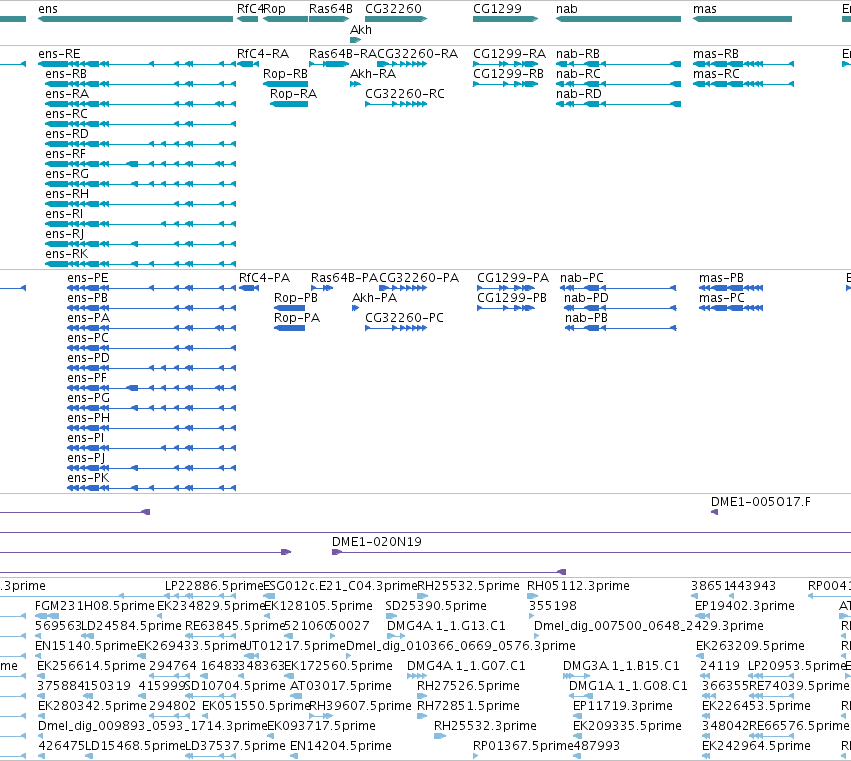851x761 pixels.
Task: Select transcript ens-RD
Action: click(x=141, y=144)
